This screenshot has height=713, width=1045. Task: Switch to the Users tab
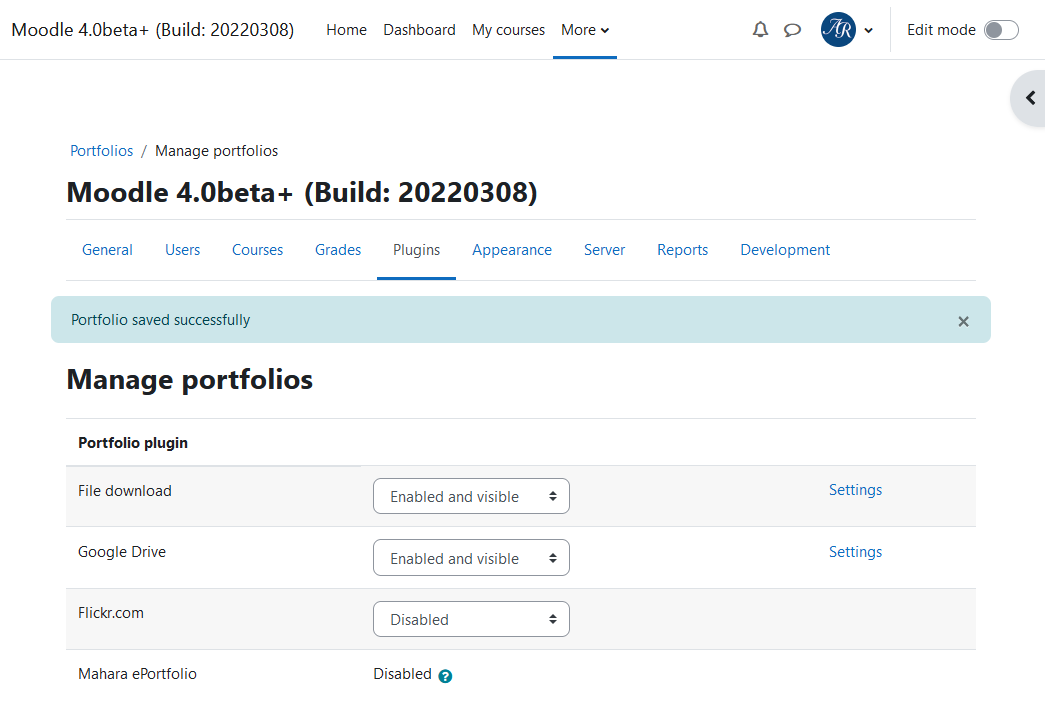pyautogui.click(x=183, y=250)
